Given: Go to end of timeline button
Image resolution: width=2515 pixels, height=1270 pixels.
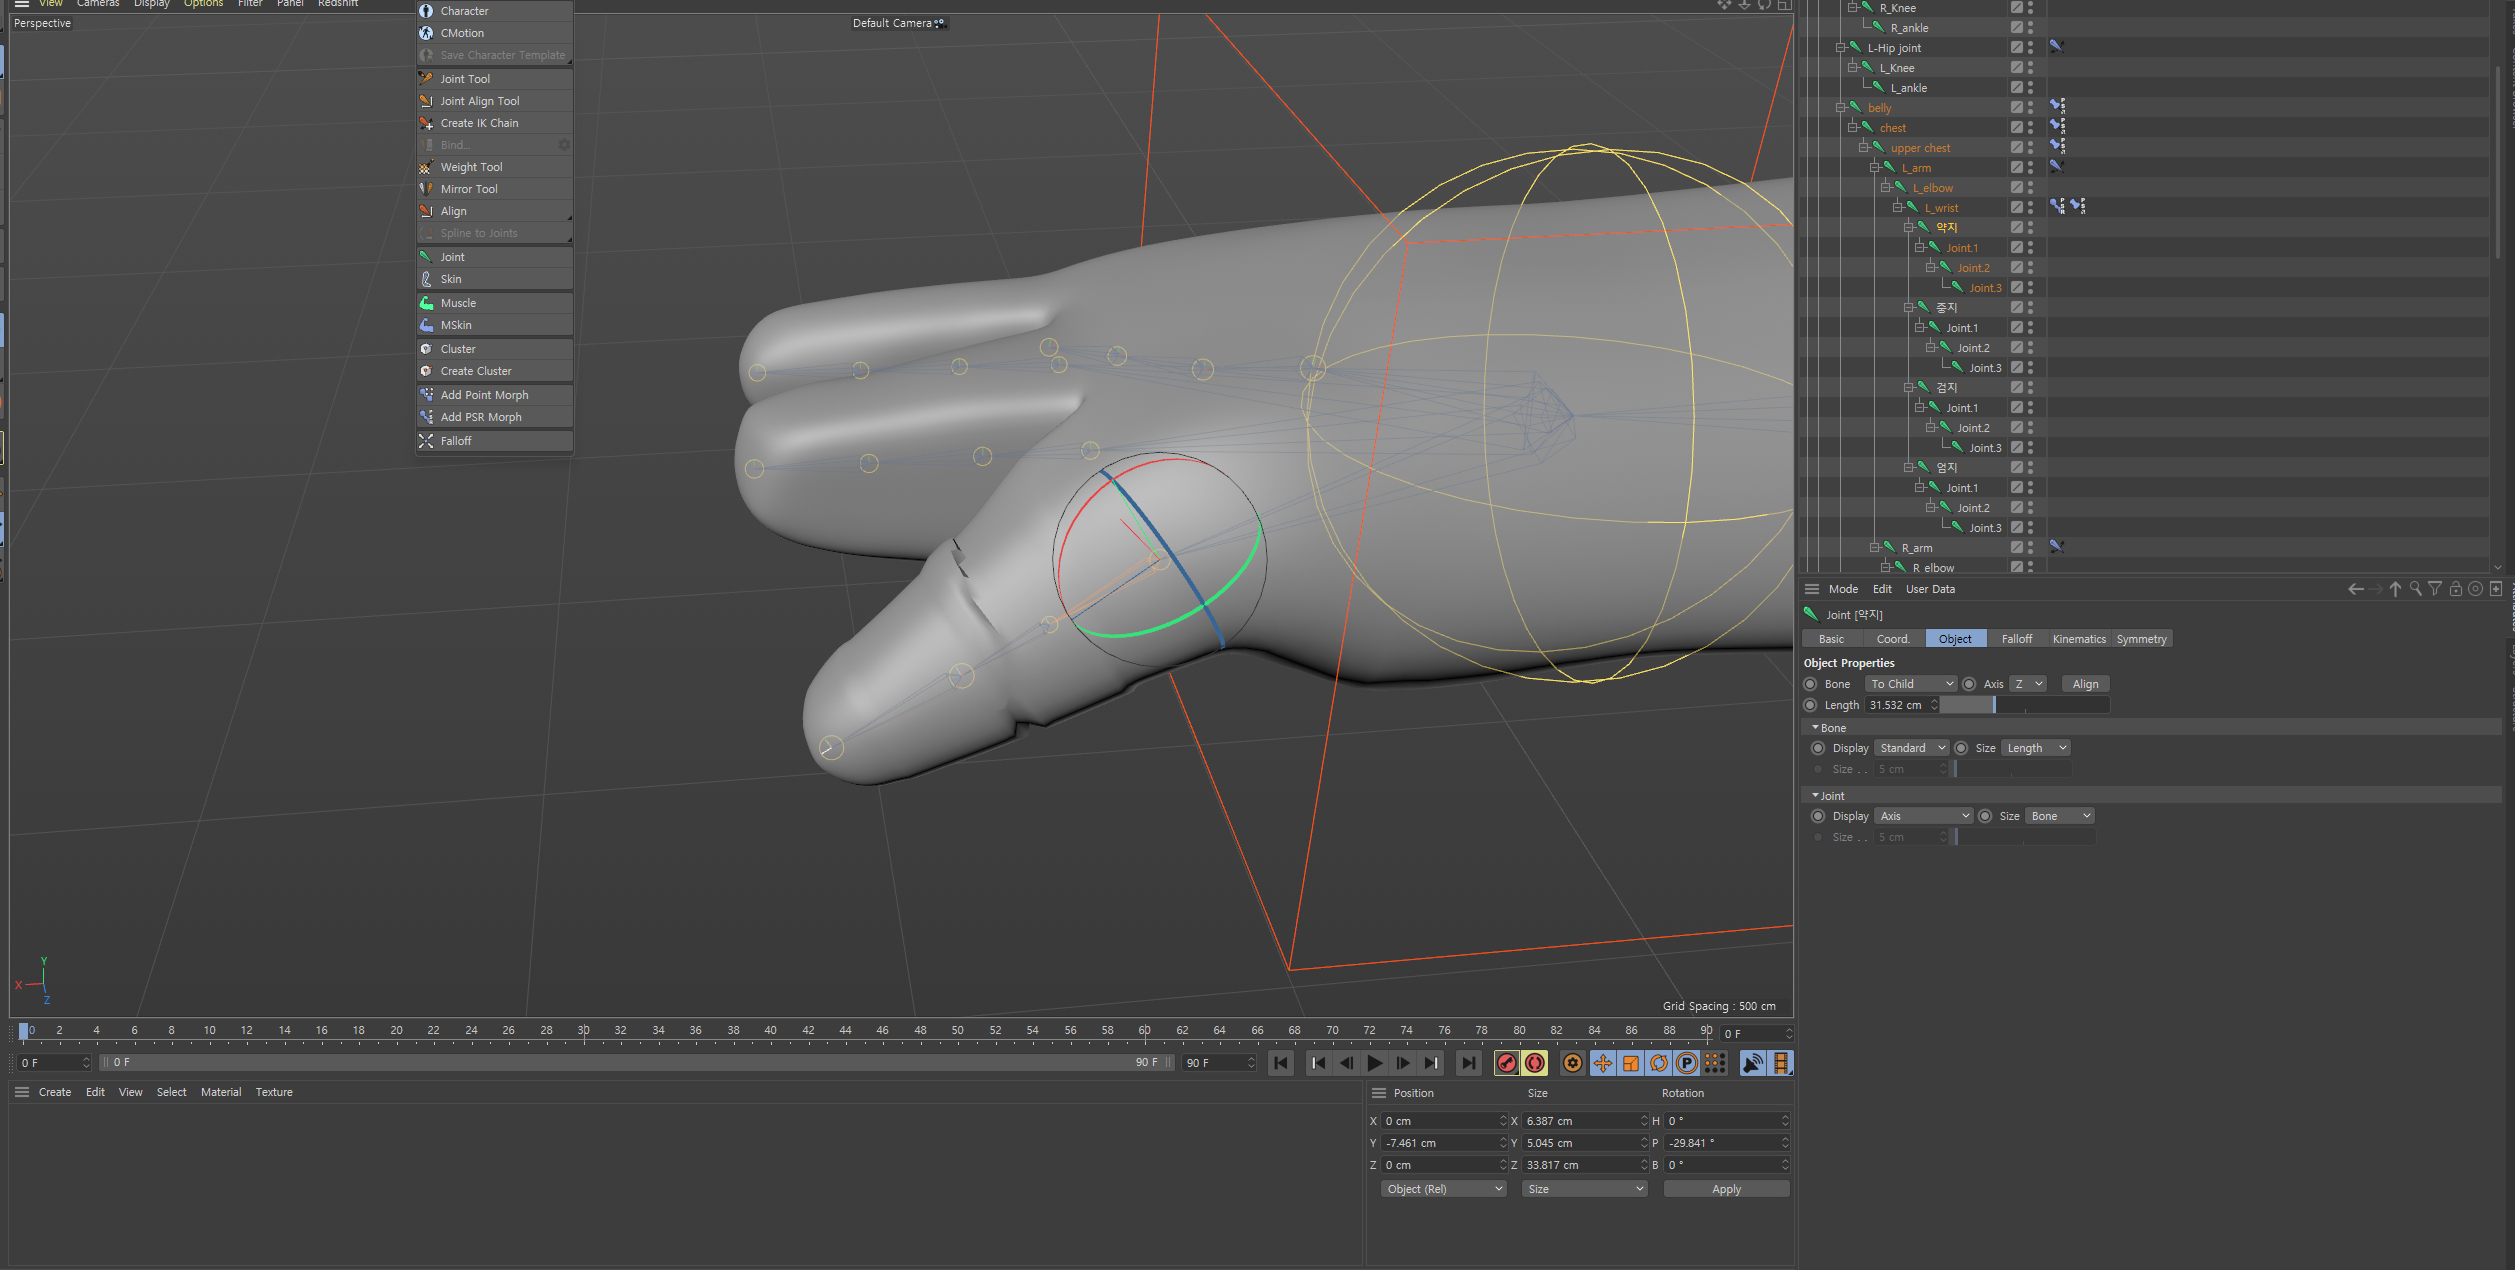Looking at the screenshot, I should (x=1468, y=1063).
